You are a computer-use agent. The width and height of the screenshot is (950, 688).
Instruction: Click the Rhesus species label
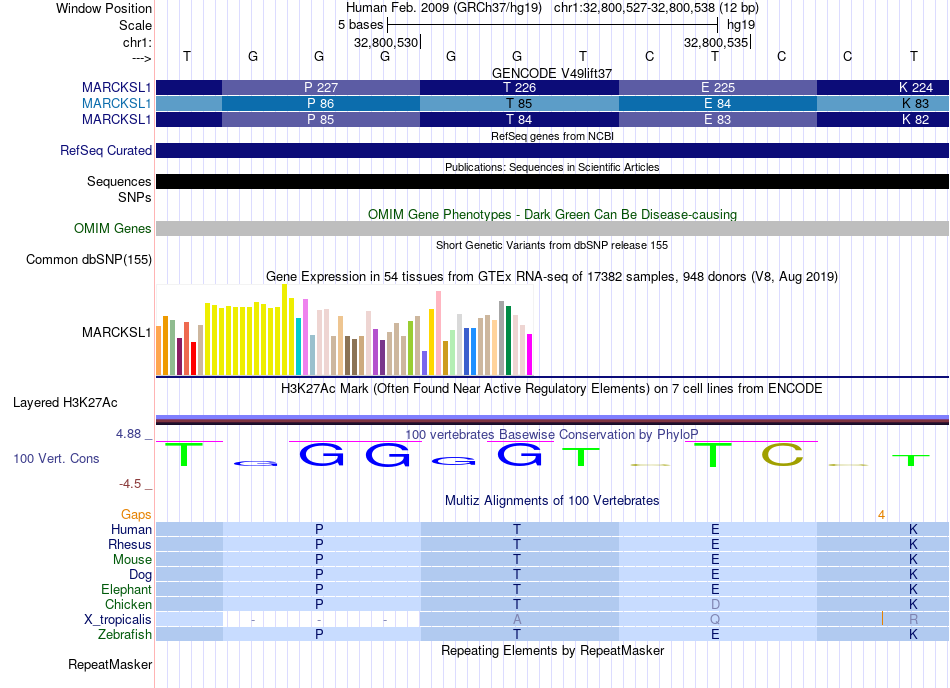click(130, 544)
